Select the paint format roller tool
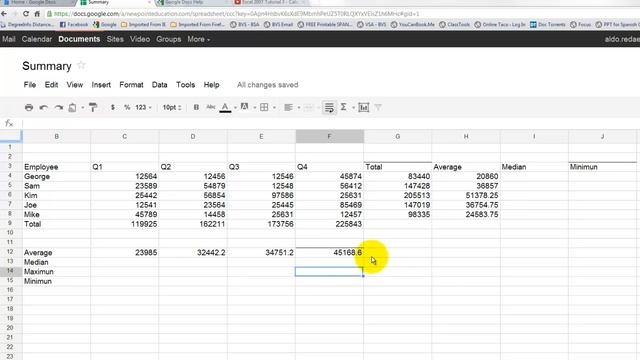 pyautogui.click(x=93, y=107)
